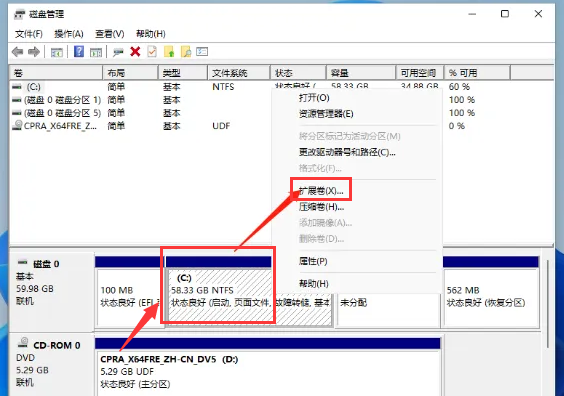Click greyed-out 添加镜像(A)... context menu entry
Image resolution: width=564 pixels, height=396 pixels.
pos(325,223)
